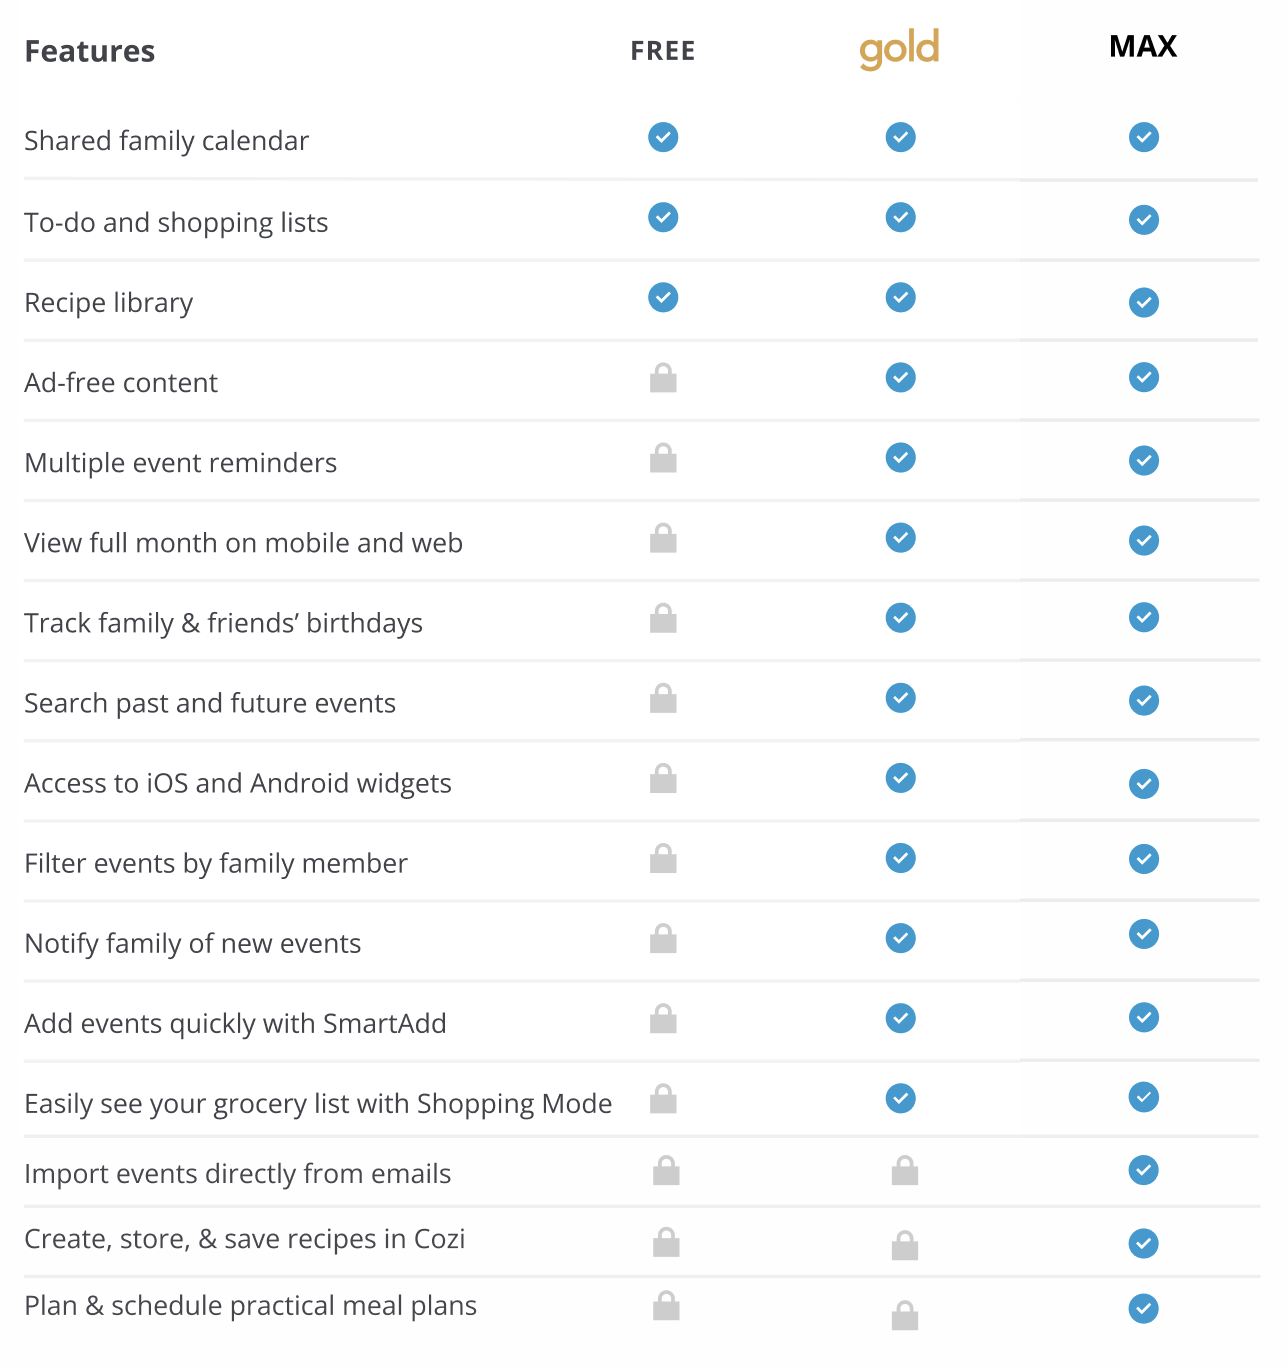Click the Gold lock for Create, store, & save recipes
The height and width of the screenshot is (1368, 1288).
pyautogui.click(x=905, y=1245)
